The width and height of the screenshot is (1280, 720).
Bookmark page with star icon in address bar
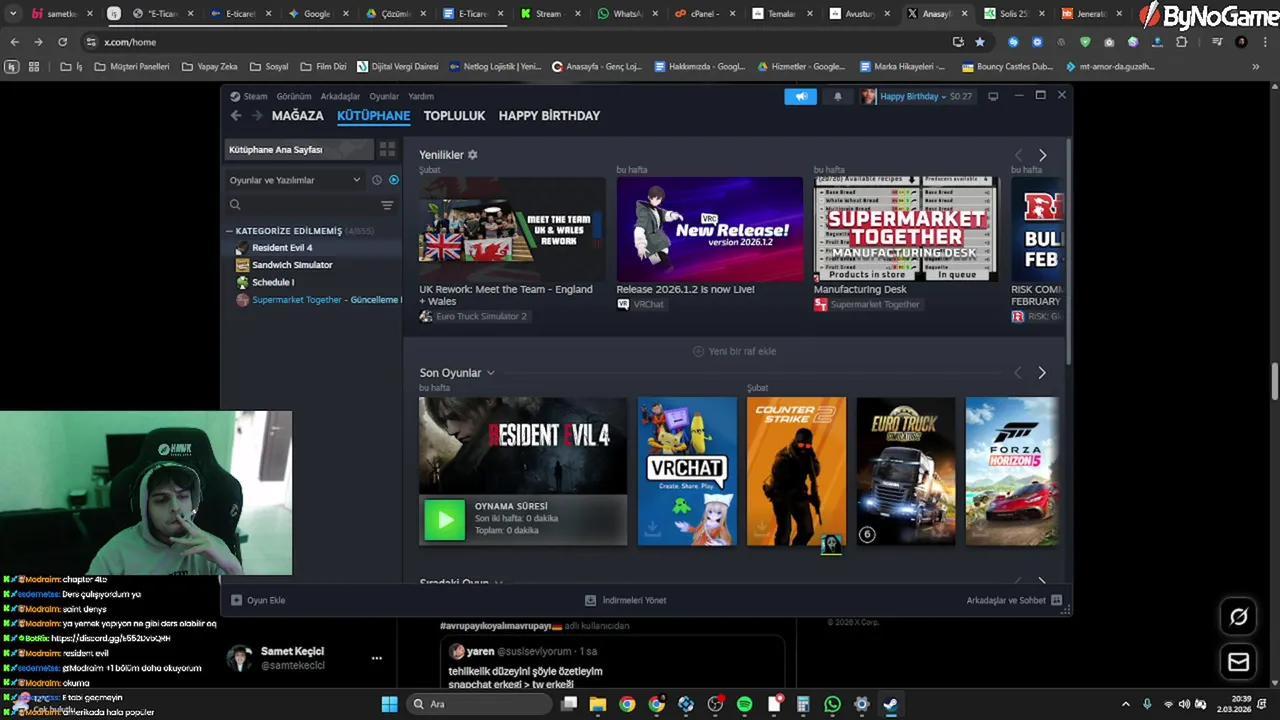[980, 42]
